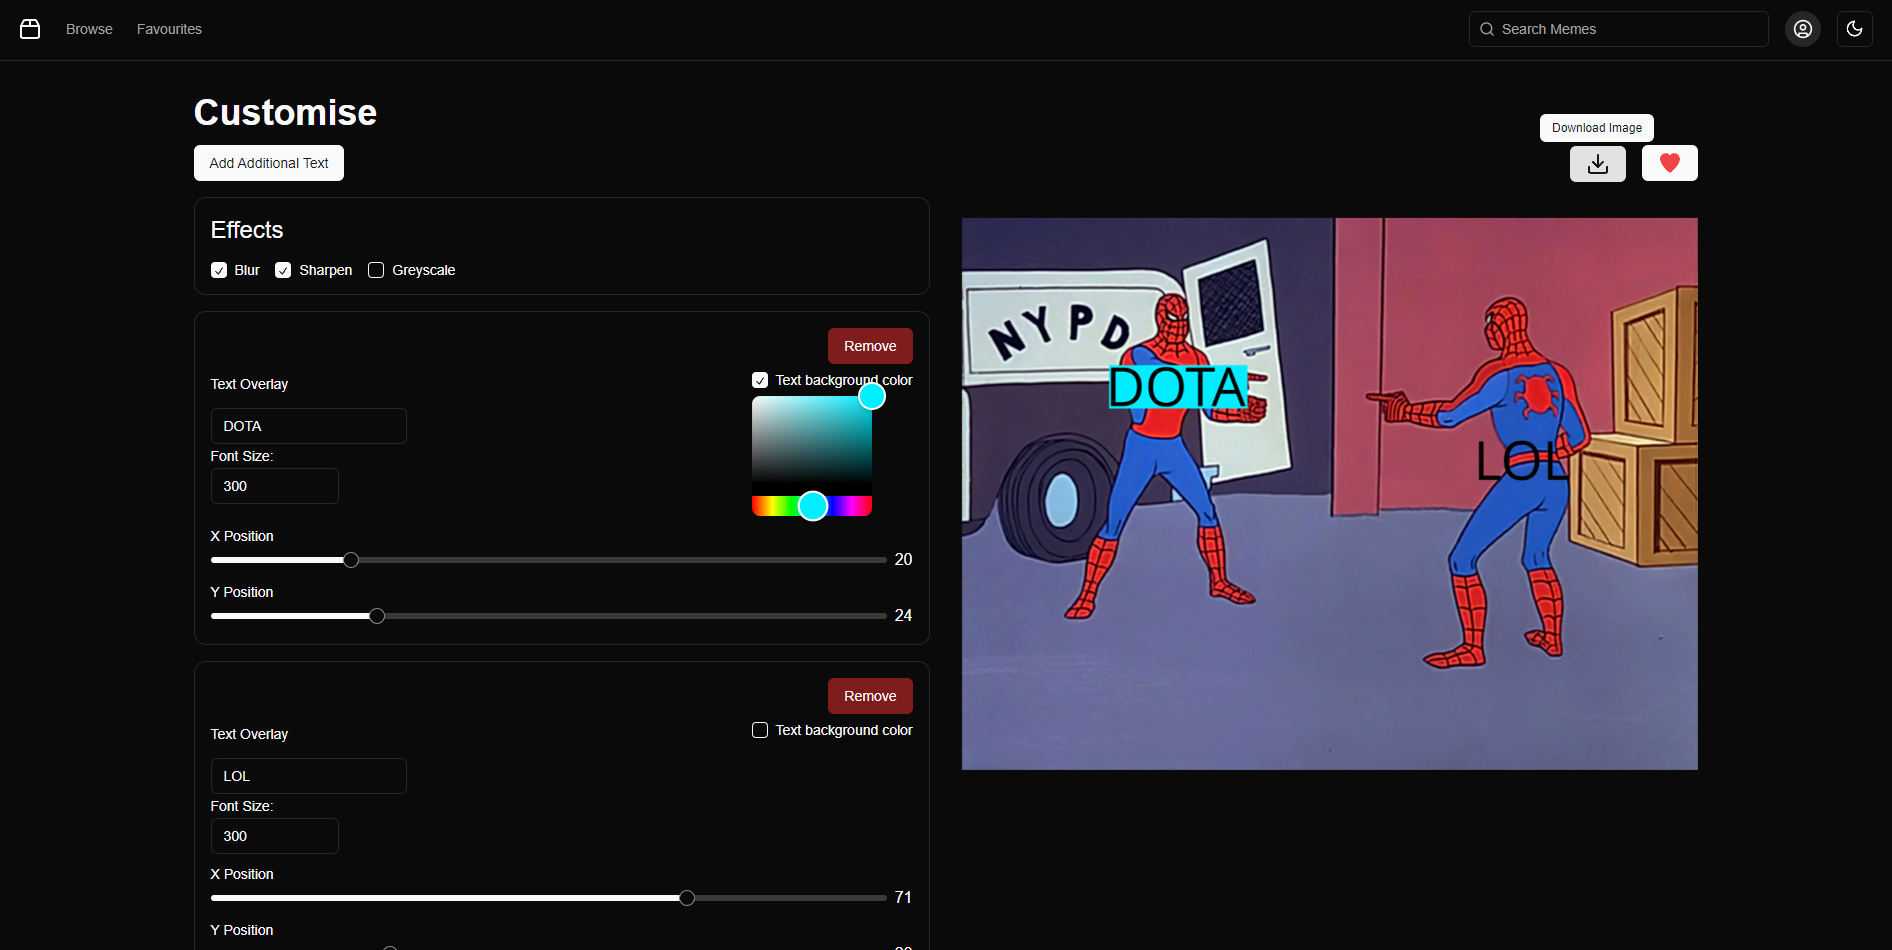The width and height of the screenshot is (1892, 950).
Task: Open the Browse page
Action: pyautogui.click(x=89, y=29)
